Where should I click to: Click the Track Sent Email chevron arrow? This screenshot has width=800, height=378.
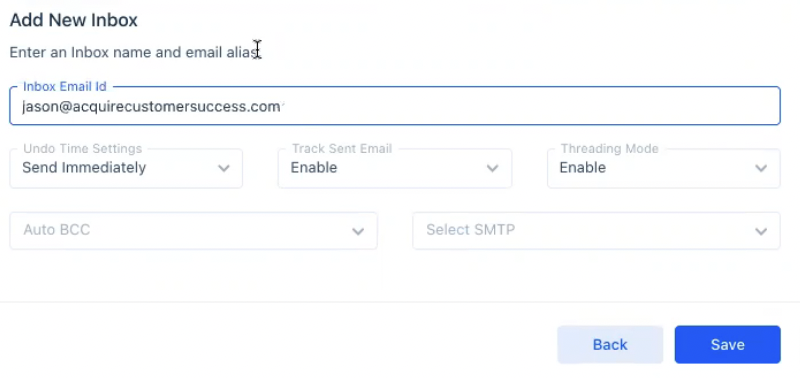point(492,168)
